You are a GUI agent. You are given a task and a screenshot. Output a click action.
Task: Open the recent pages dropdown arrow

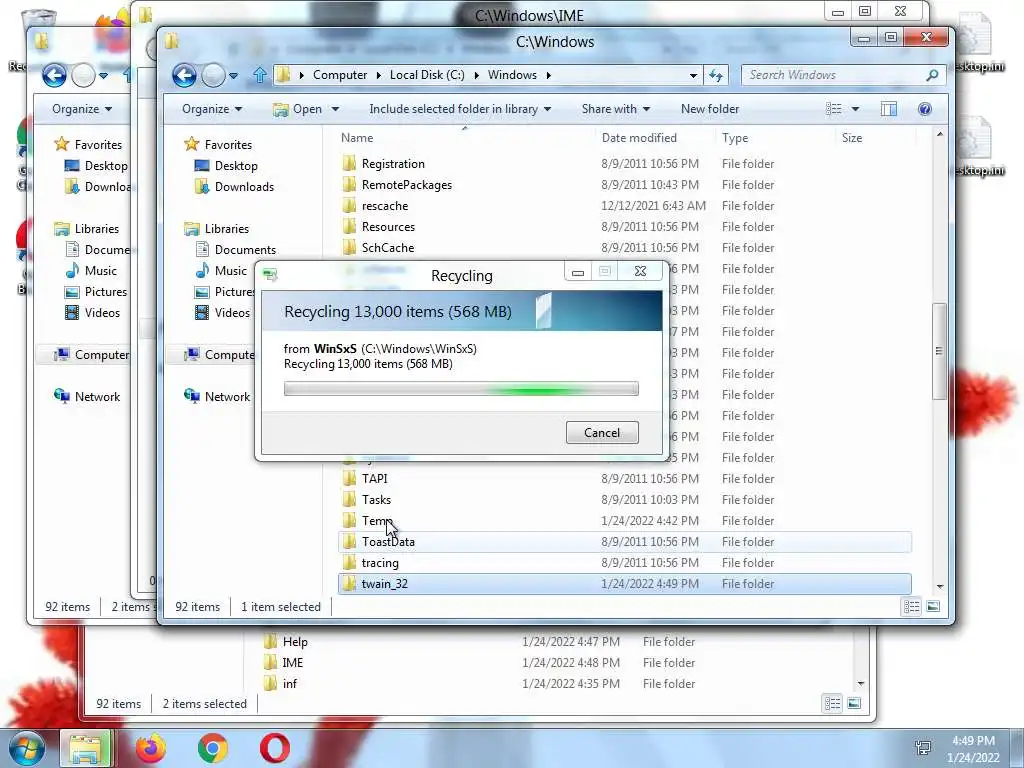click(x=233, y=76)
